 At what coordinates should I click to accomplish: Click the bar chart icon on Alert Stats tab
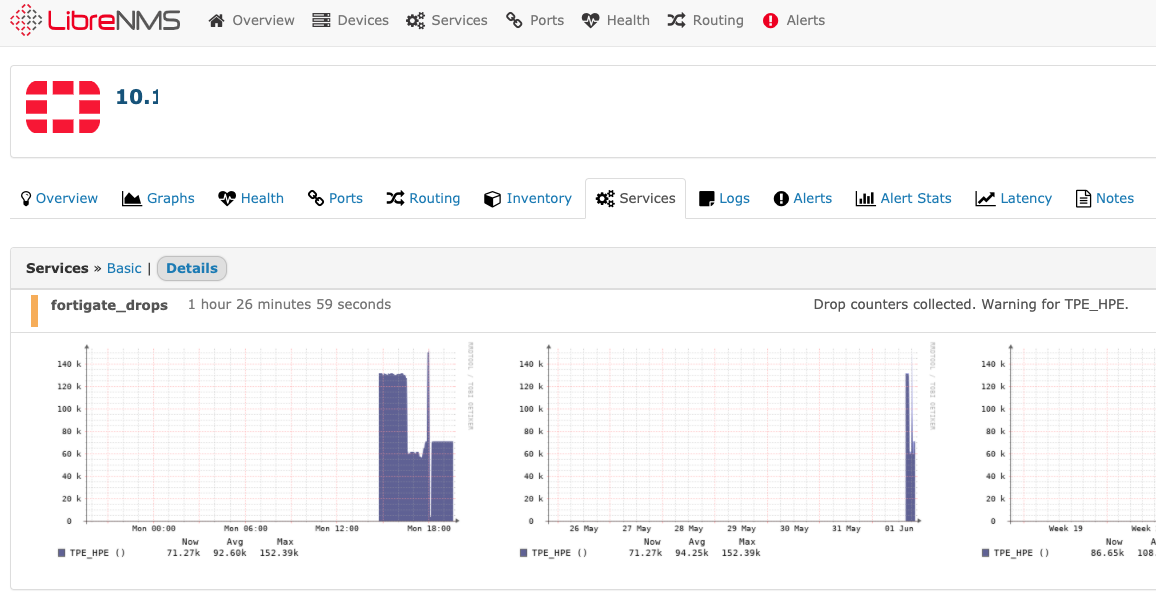[865, 198]
